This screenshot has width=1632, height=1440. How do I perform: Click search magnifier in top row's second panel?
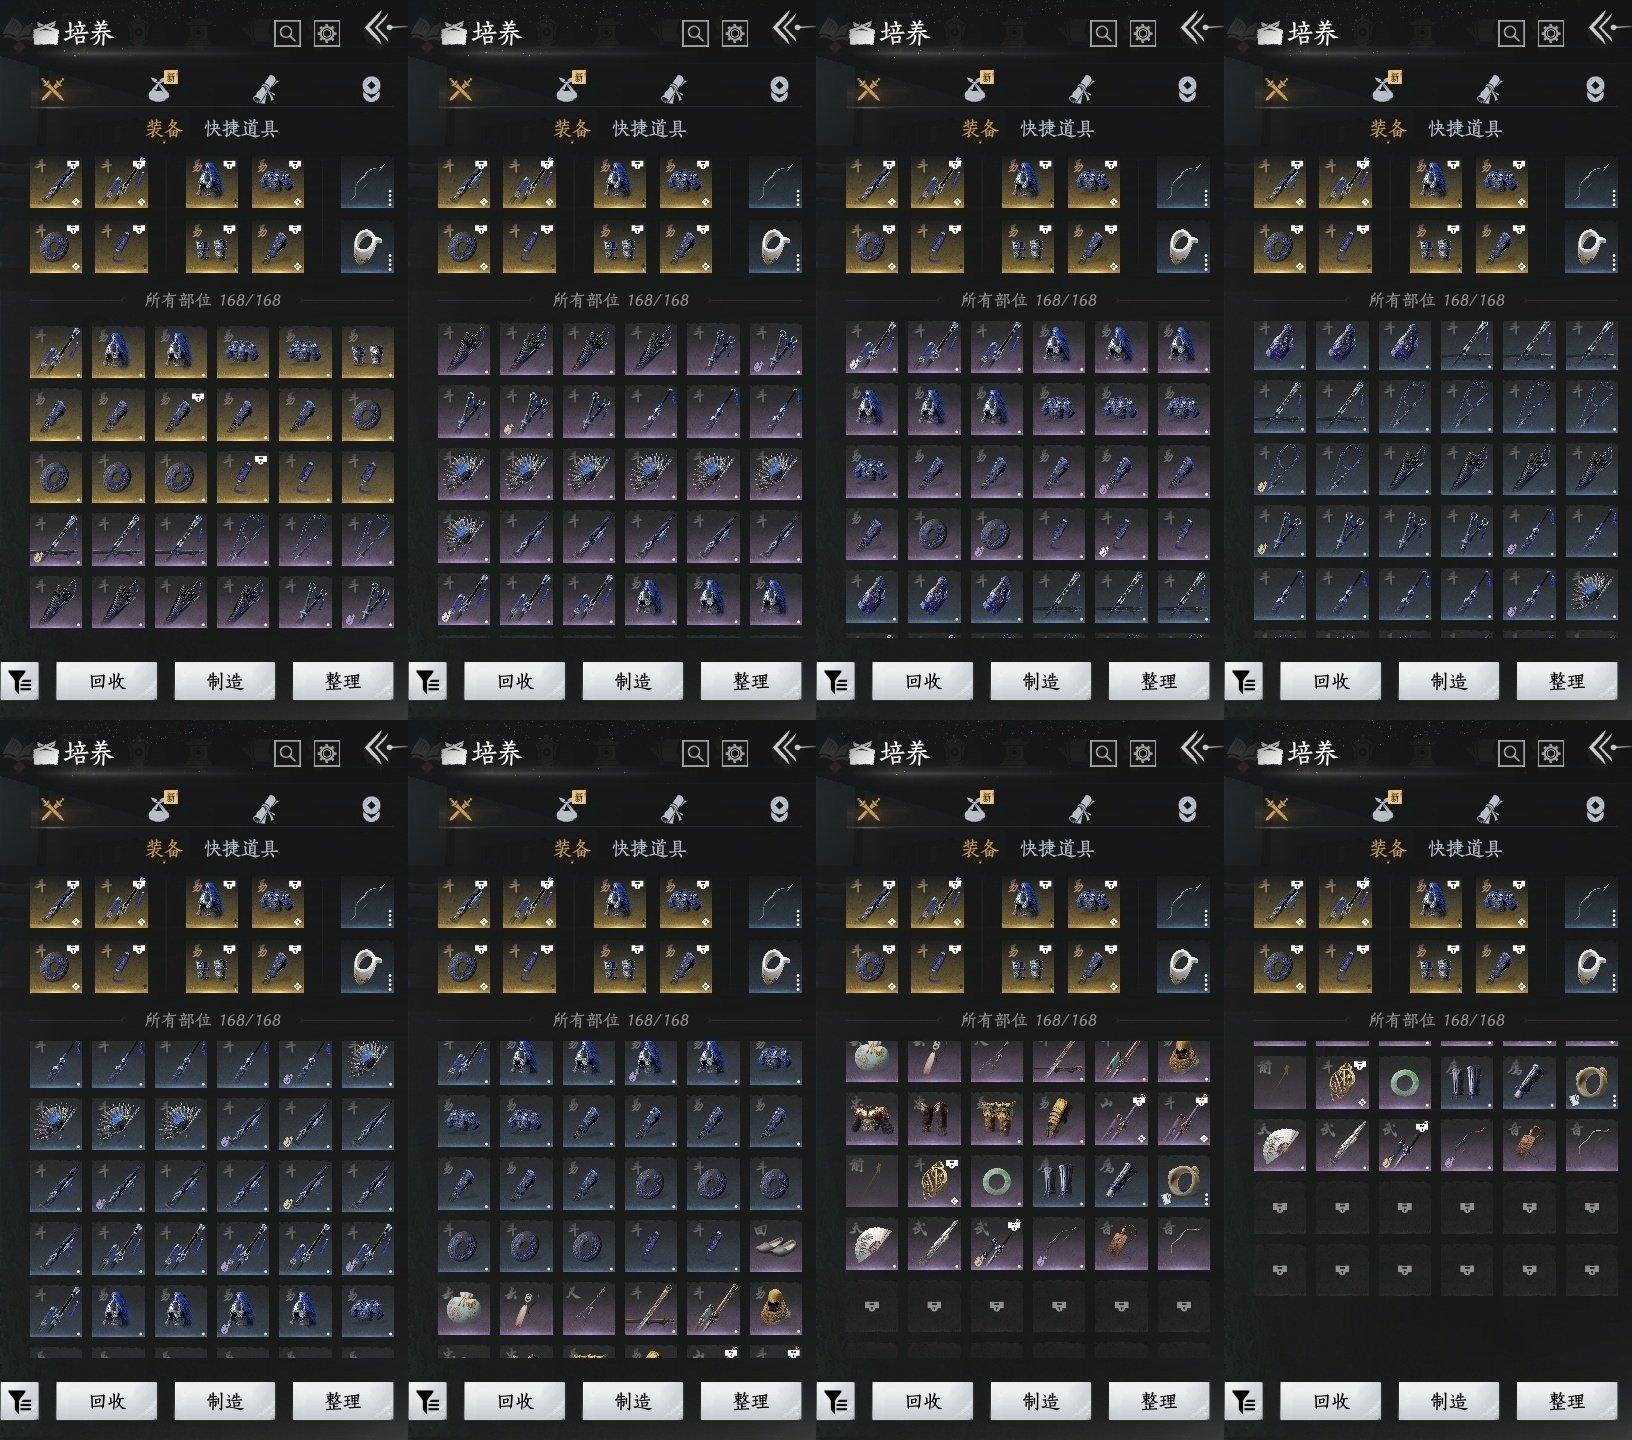[x=695, y=34]
